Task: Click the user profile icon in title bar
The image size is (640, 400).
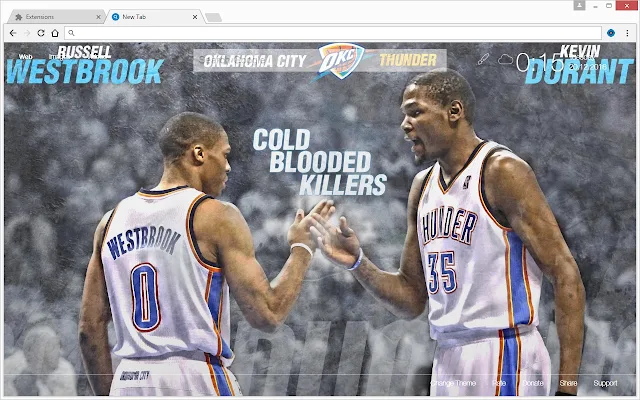Action: 579,5
